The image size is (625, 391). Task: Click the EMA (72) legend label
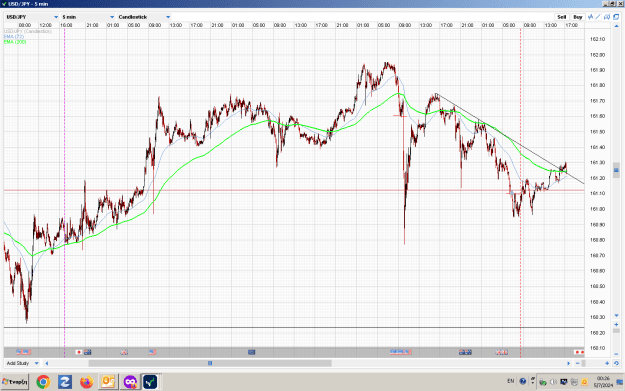[14, 36]
